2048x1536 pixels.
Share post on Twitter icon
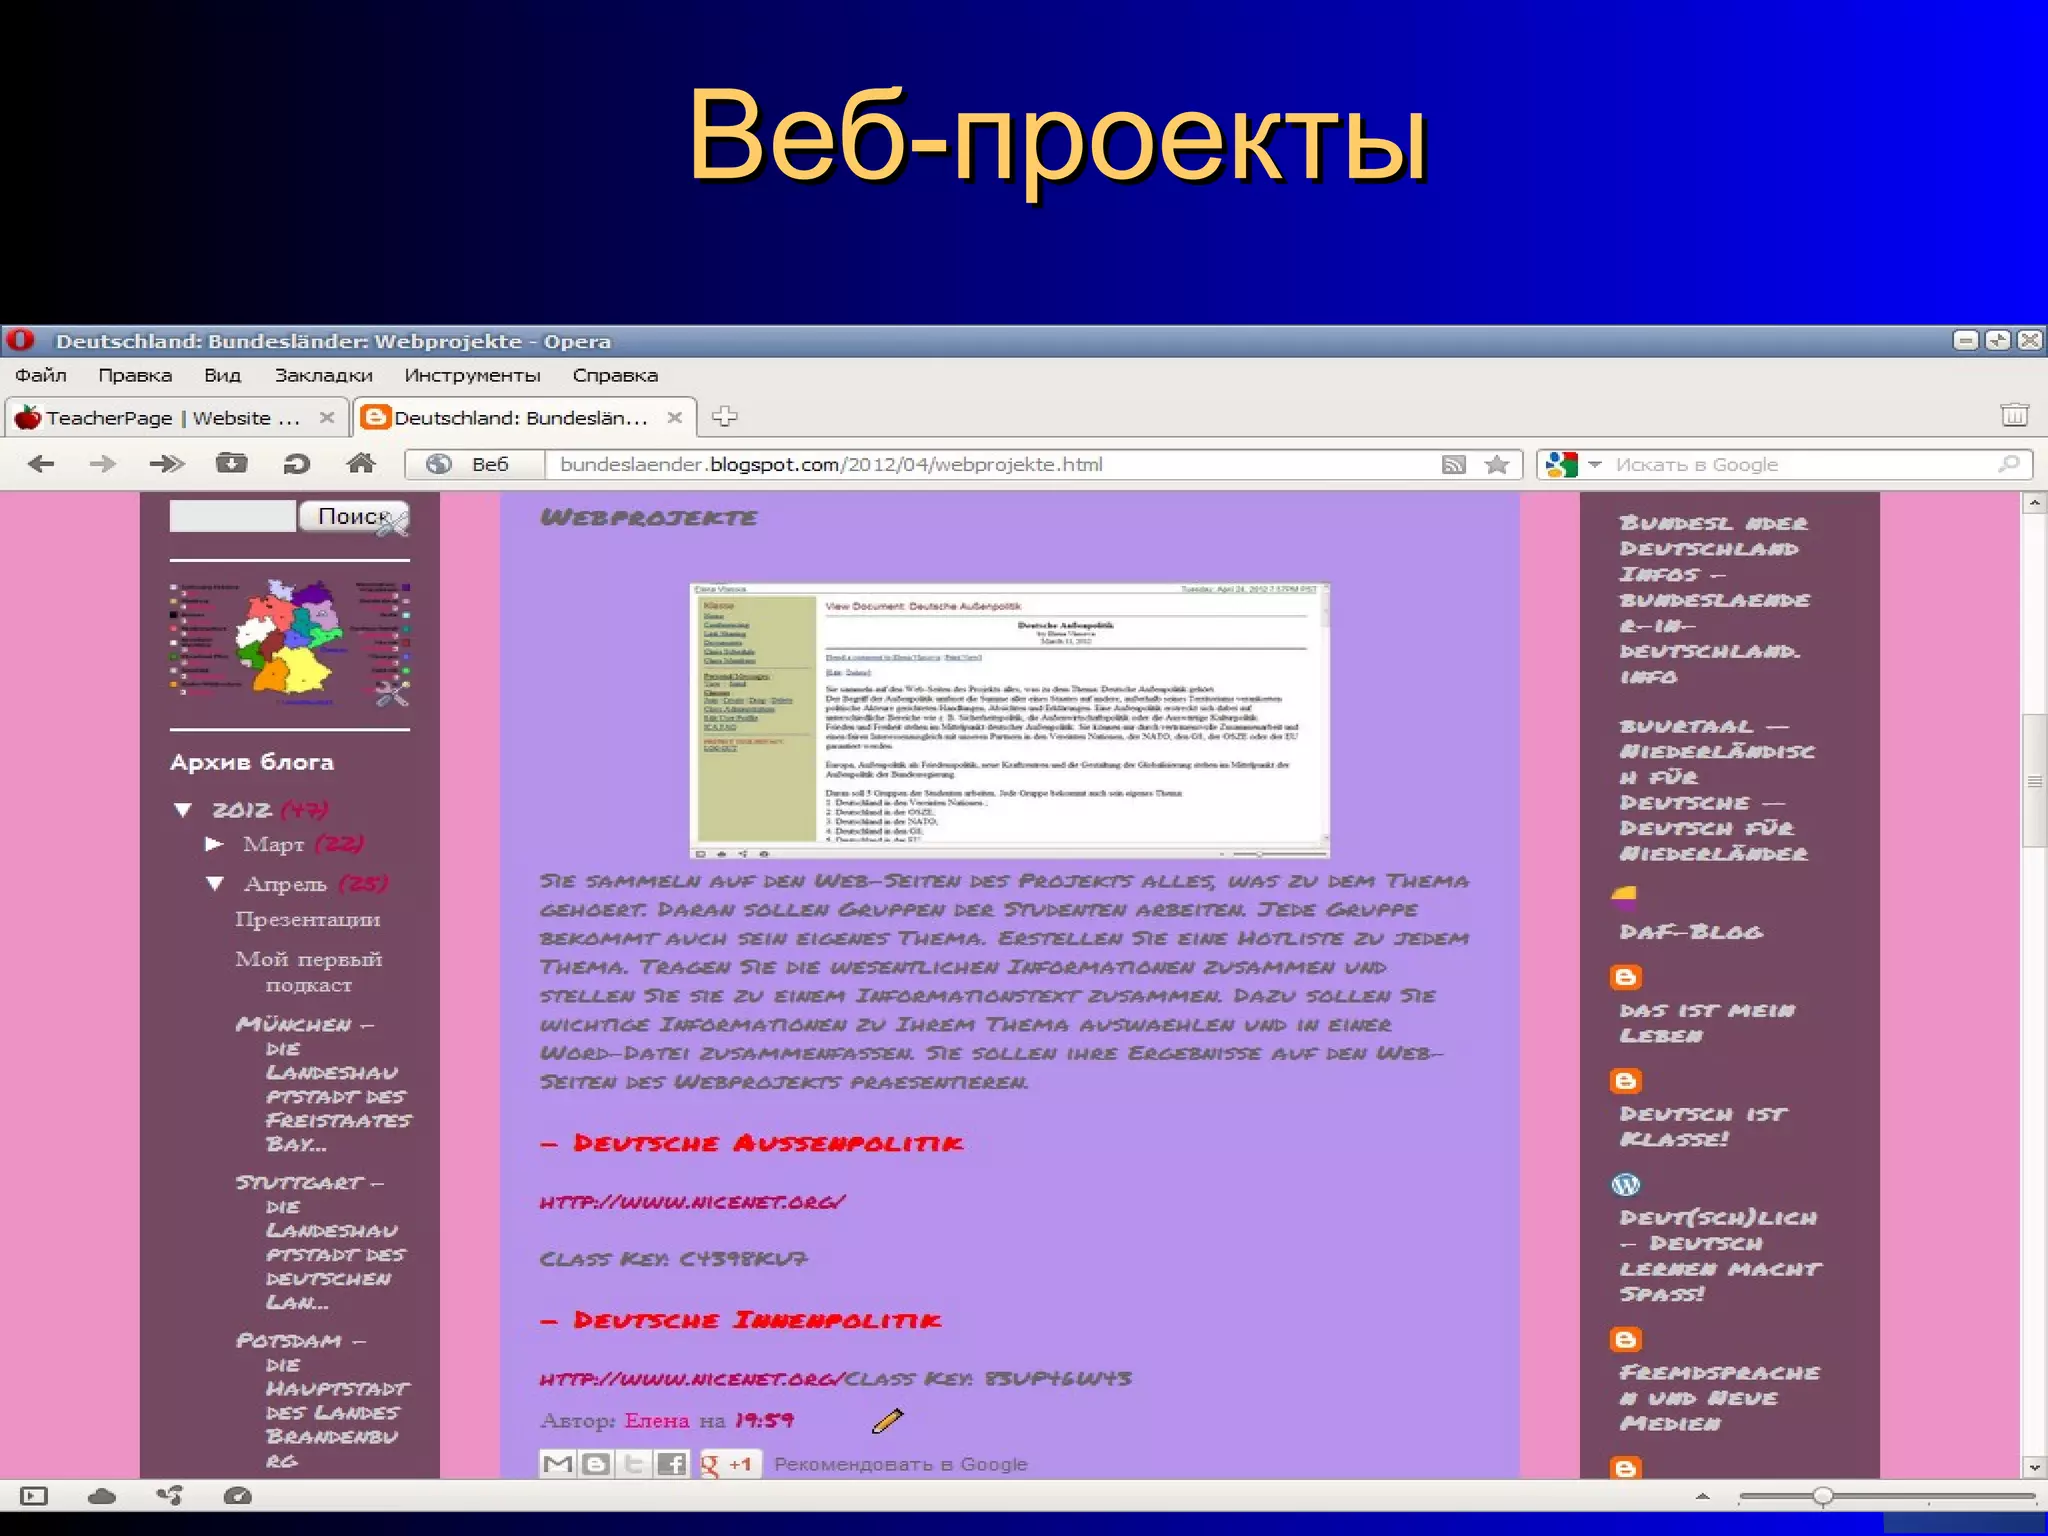point(634,1464)
